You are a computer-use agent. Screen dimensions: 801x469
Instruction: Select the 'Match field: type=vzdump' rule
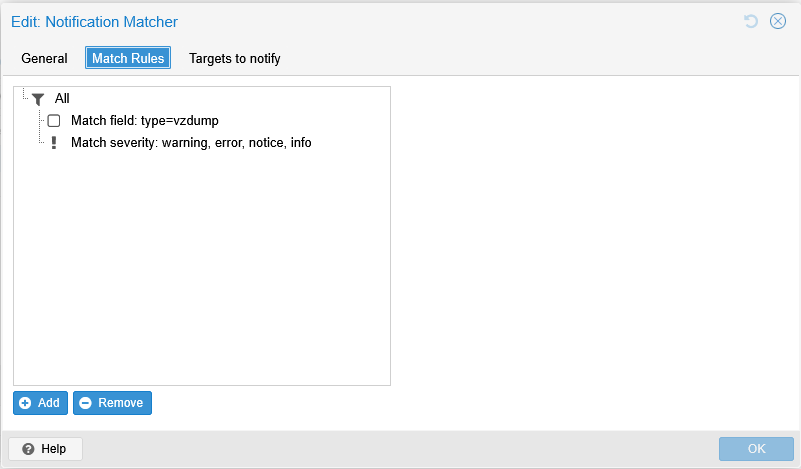coord(145,121)
